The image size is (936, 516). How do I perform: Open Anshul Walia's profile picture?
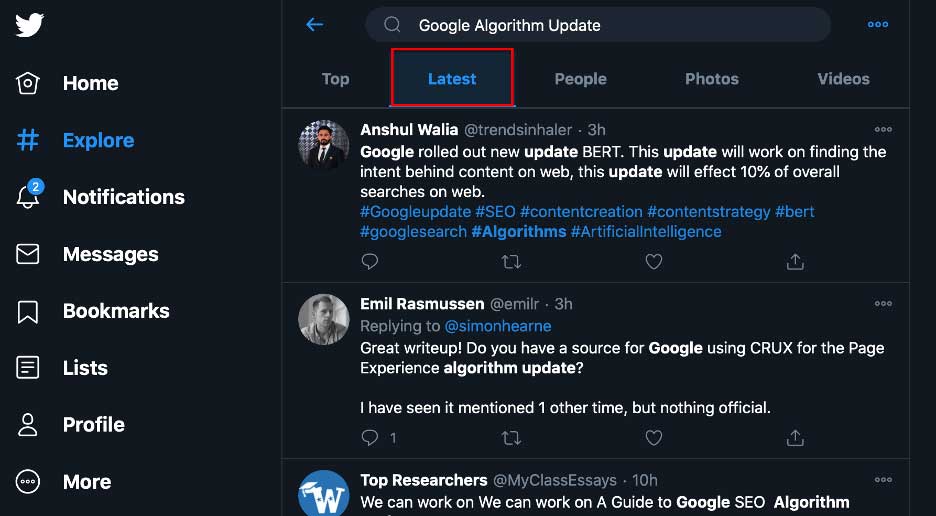[x=324, y=145]
